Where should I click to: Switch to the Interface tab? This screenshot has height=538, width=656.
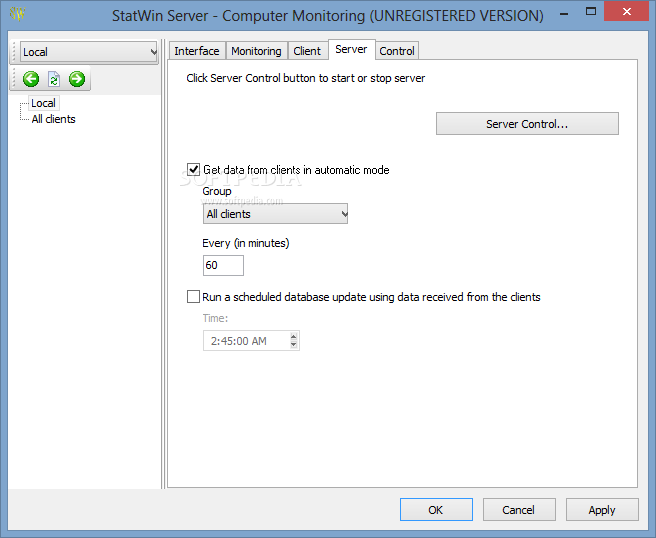(x=197, y=51)
